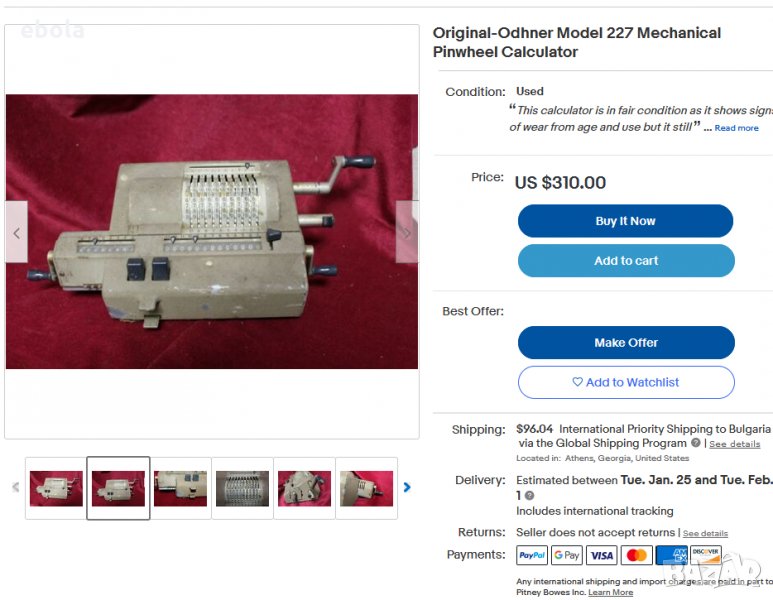
Task: Show previous image with left arrow on photo
Action: pos(17,232)
